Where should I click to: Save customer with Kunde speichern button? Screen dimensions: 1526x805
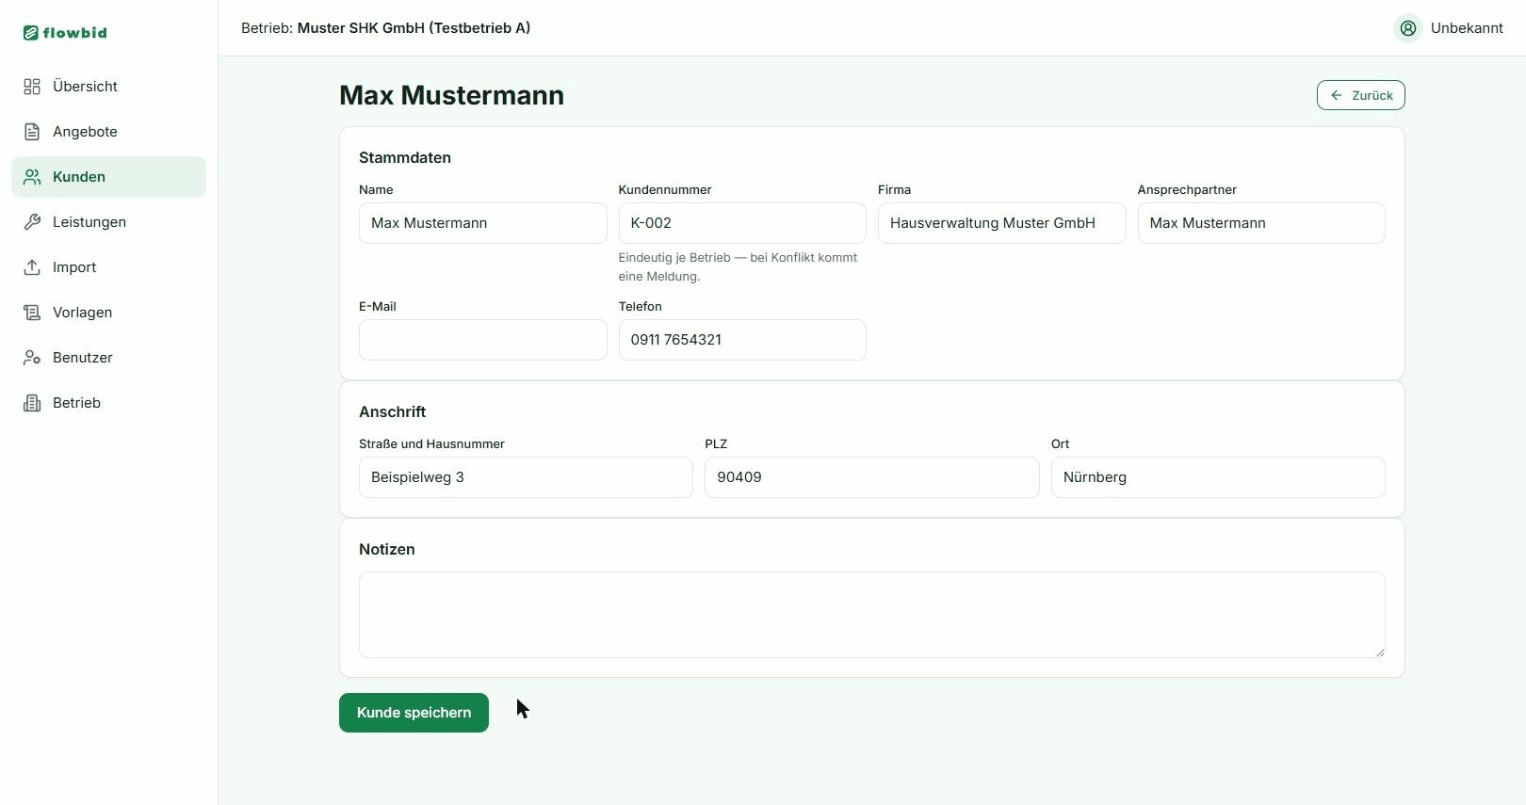(x=414, y=713)
